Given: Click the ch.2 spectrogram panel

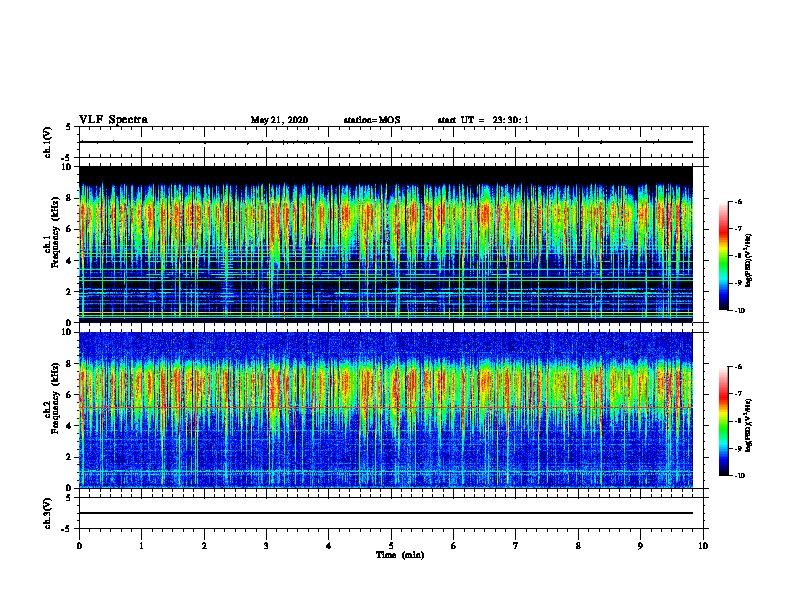Looking at the screenshot, I should point(386,410).
